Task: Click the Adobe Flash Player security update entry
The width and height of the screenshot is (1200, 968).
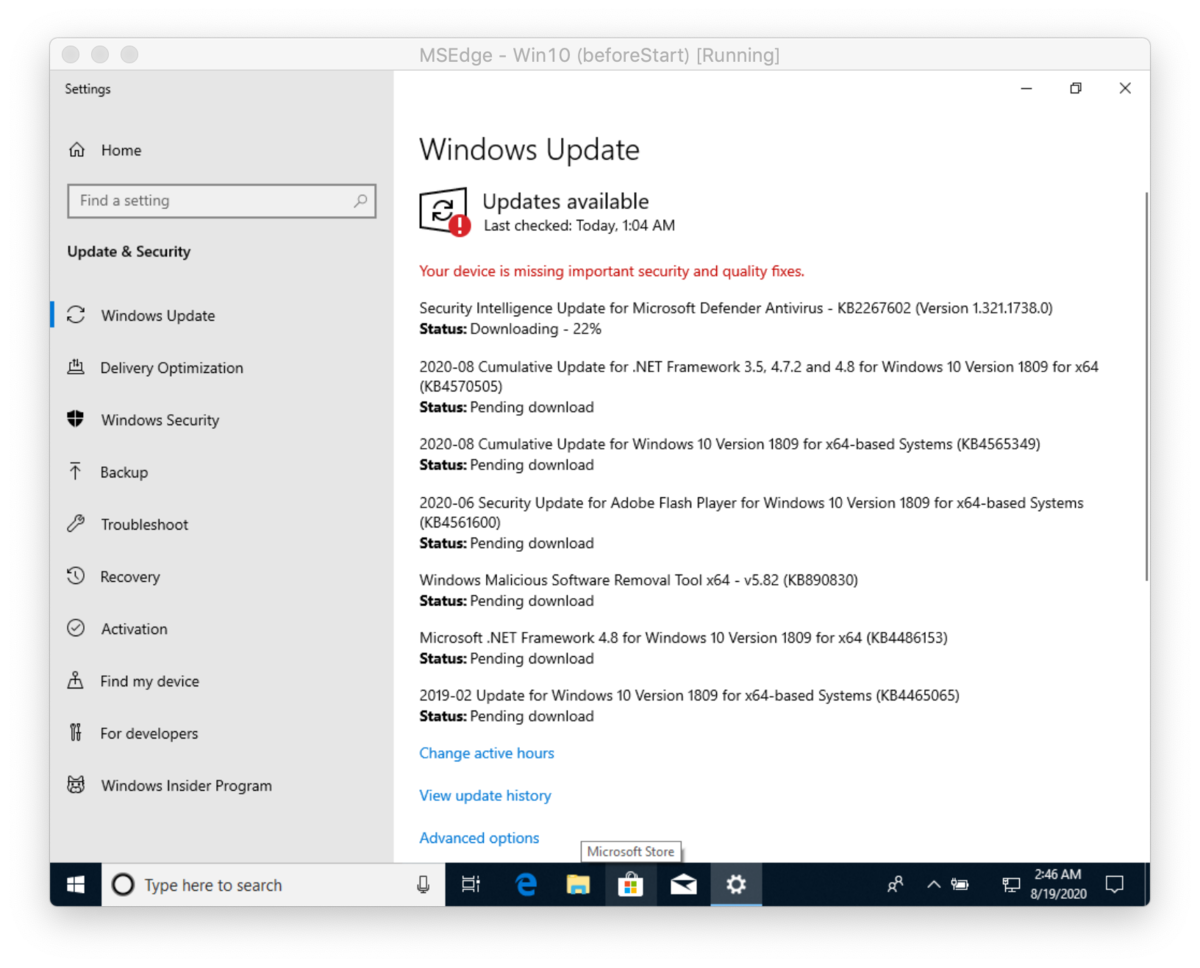Action: coord(751,512)
